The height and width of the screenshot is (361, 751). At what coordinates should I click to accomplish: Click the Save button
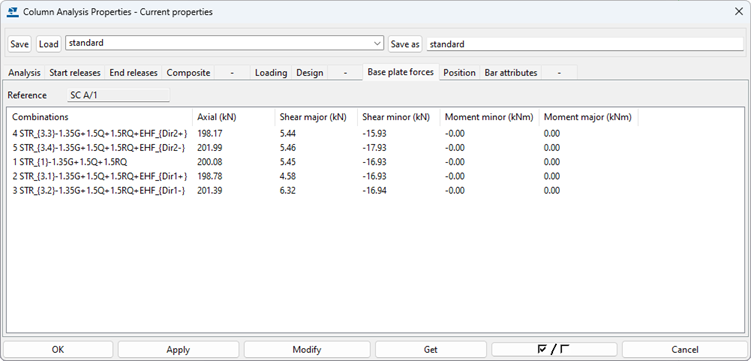click(x=20, y=44)
